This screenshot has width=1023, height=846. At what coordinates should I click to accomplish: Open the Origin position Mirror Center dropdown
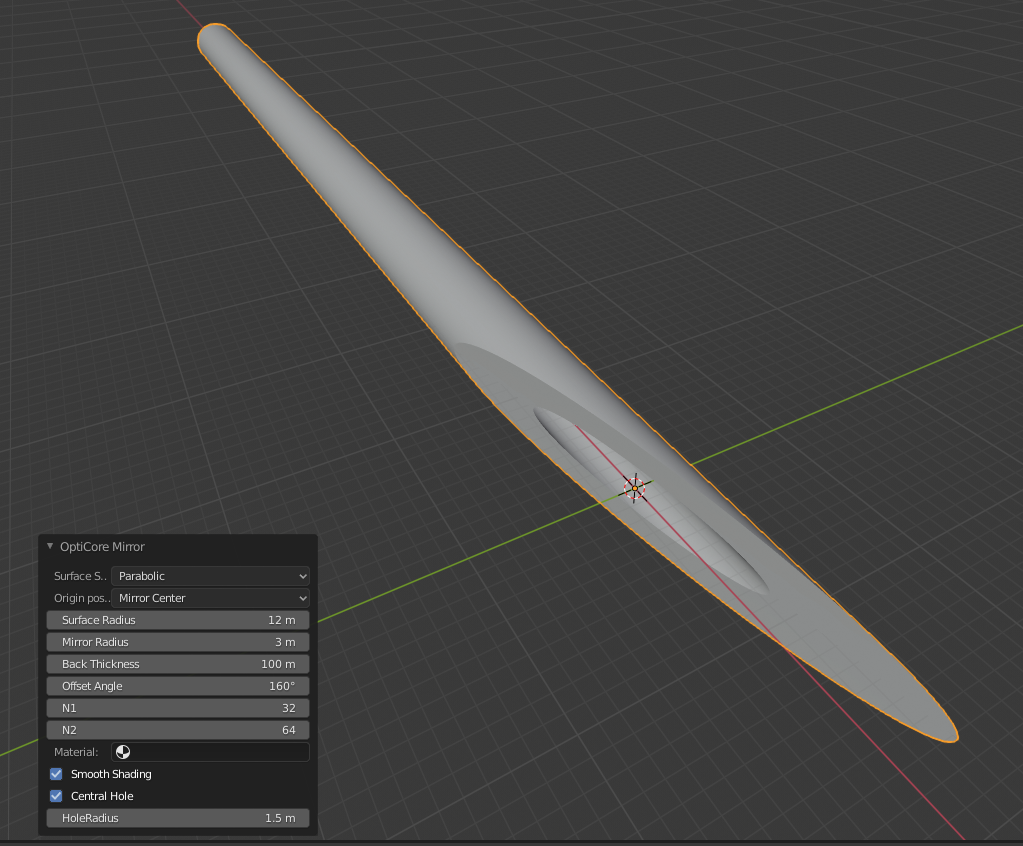[210, 598]
